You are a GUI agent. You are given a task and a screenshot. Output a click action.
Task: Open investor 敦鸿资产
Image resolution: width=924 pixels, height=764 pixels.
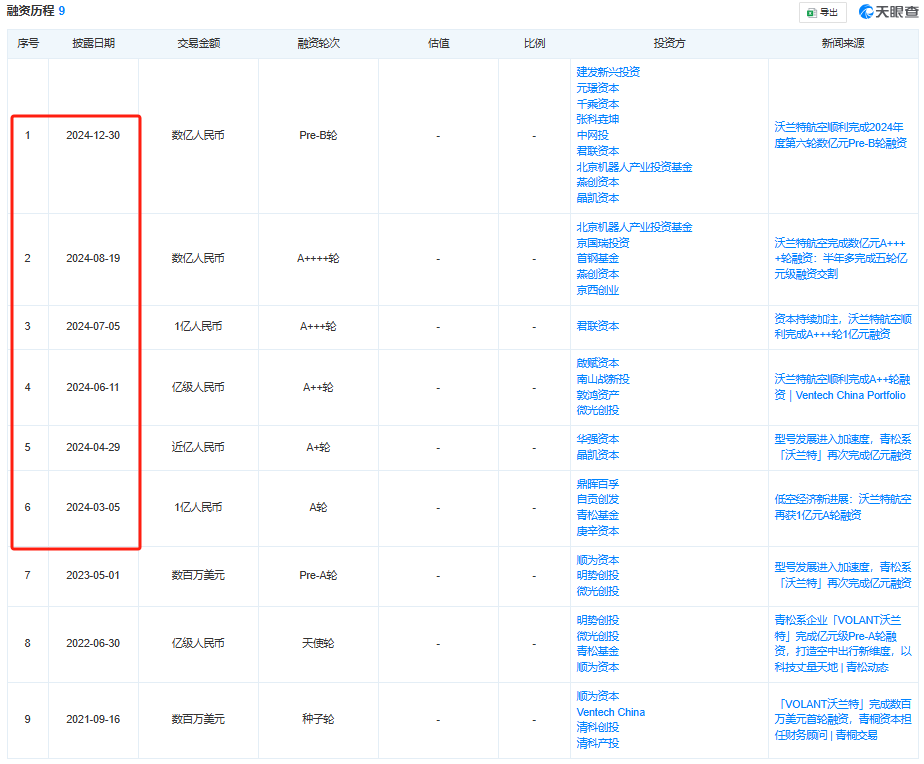598,394
